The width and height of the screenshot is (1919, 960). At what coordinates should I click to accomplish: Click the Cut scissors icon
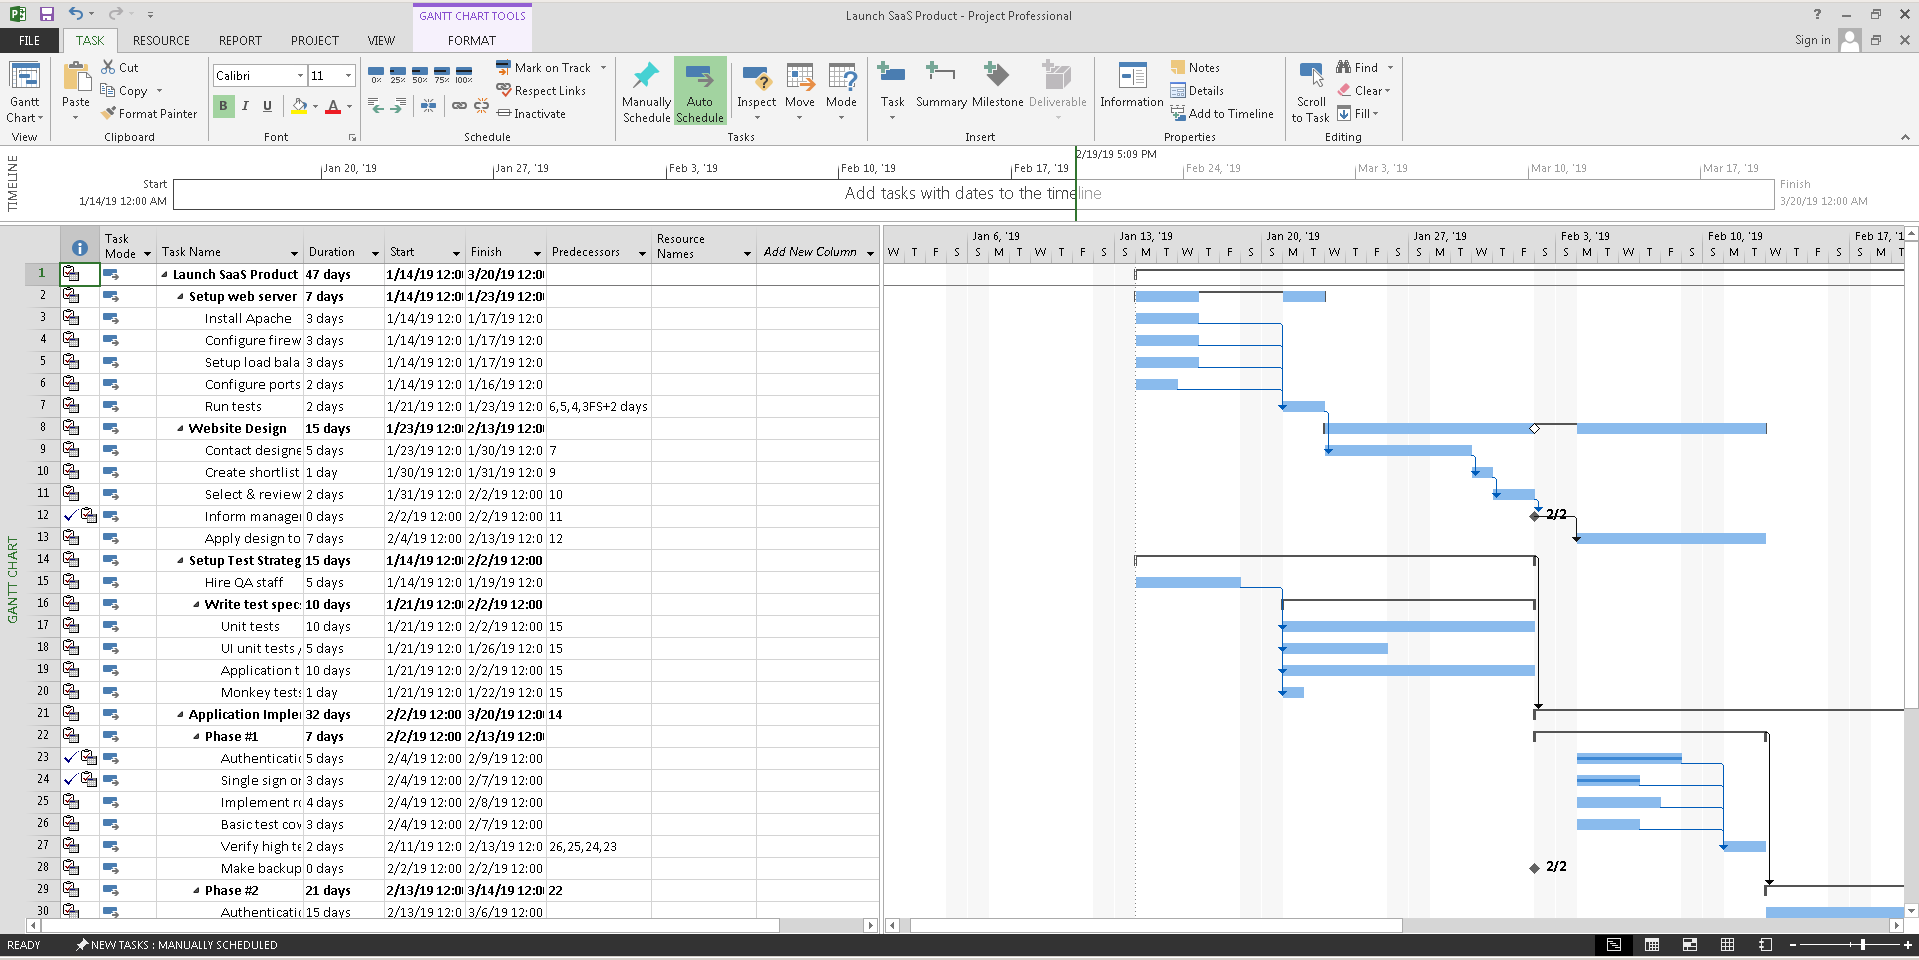[109, 67]
